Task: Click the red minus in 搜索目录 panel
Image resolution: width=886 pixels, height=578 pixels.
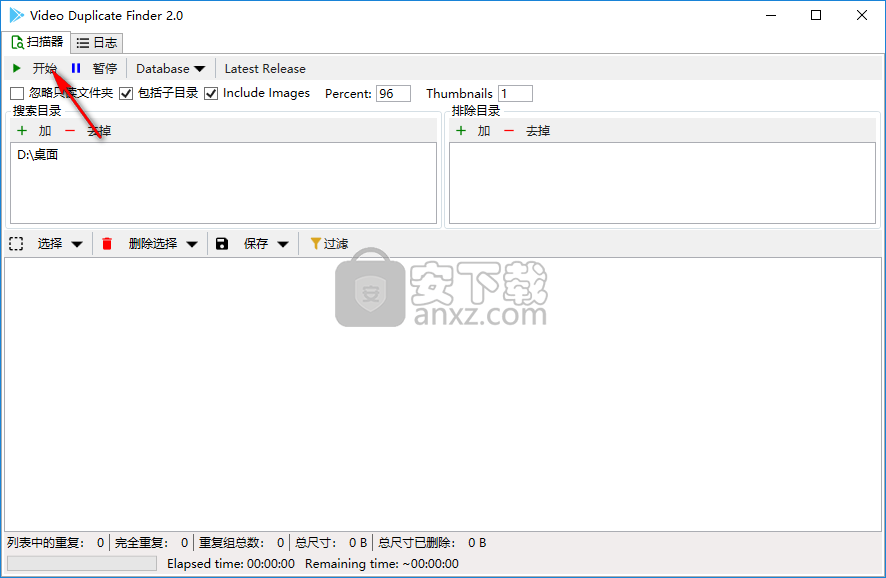Action: pyautogui.click(x=70, y=131)
